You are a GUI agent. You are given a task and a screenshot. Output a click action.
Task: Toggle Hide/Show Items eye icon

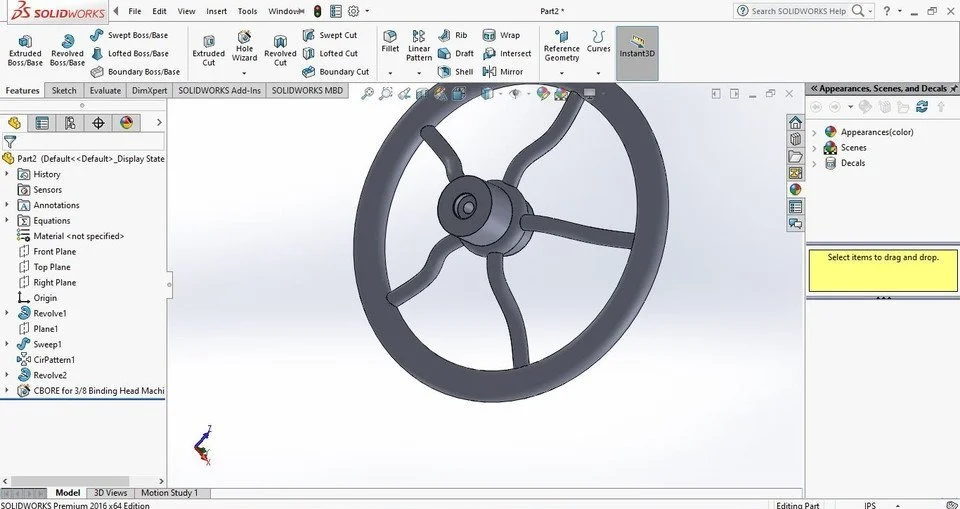click(515, 94)
